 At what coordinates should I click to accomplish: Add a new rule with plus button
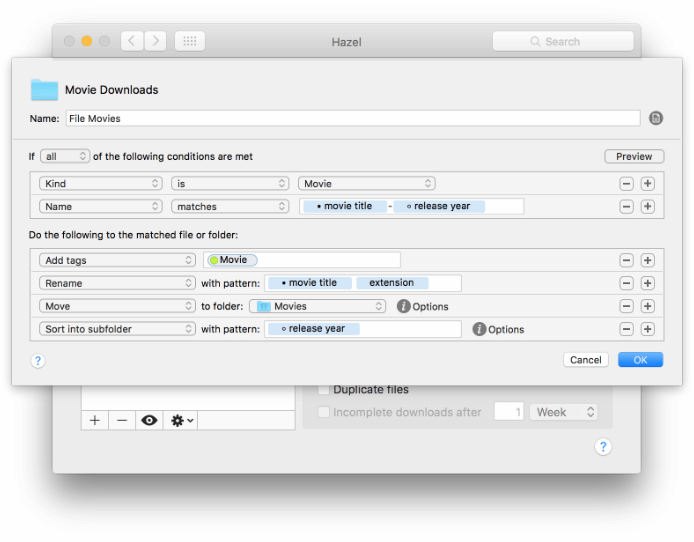(x=95, y=420)
